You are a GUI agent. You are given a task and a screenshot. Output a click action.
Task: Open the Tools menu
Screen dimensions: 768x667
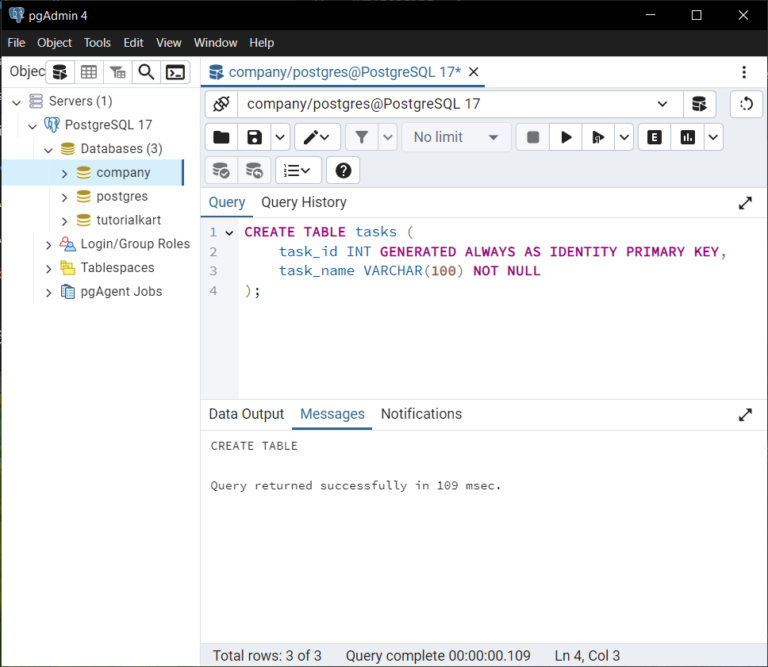click(97, 43)
